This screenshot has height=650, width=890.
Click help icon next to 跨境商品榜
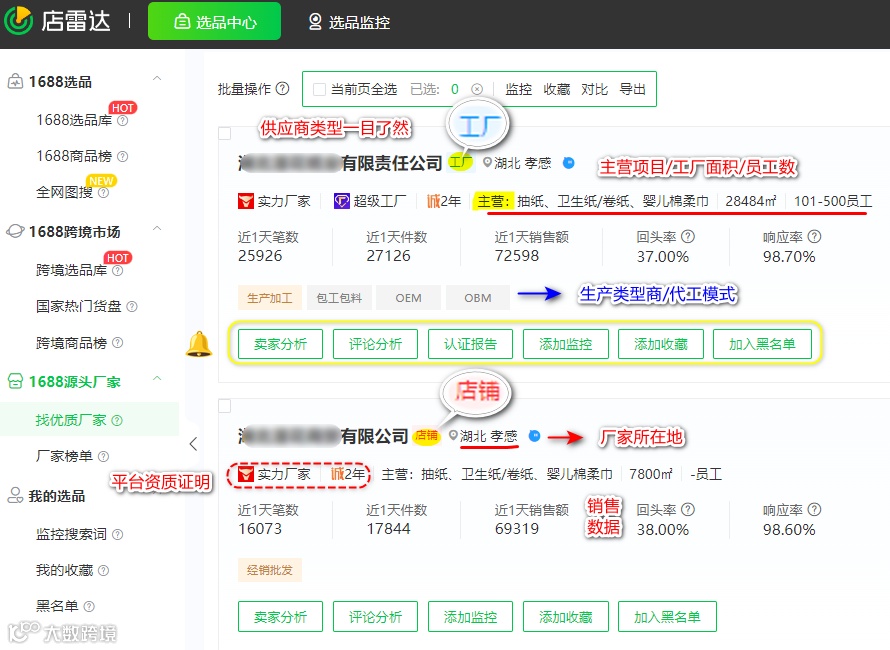pos(117,343)
